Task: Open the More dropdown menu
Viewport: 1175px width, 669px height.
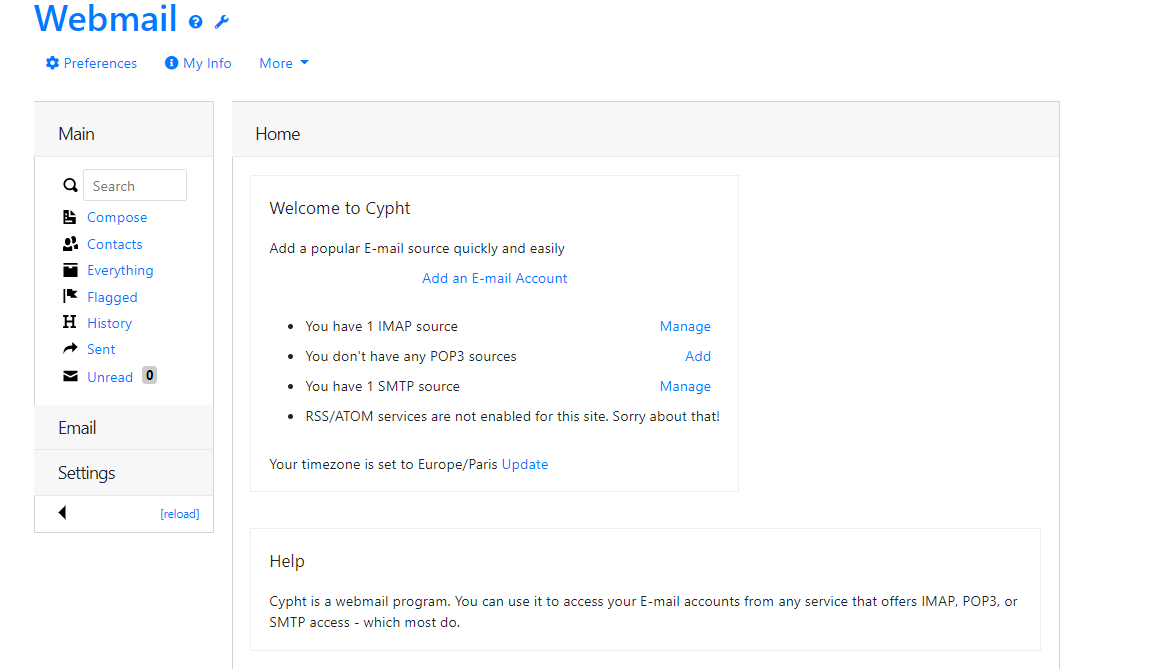Action: pos(283,63)
